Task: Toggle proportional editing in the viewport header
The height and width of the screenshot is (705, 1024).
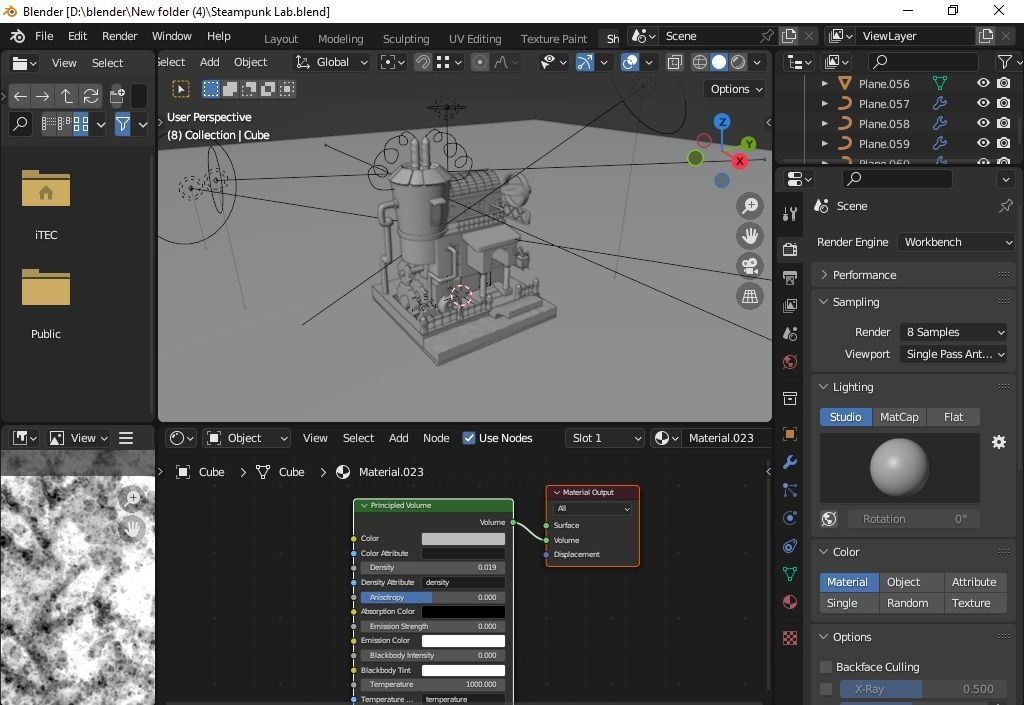Action: 479,62
